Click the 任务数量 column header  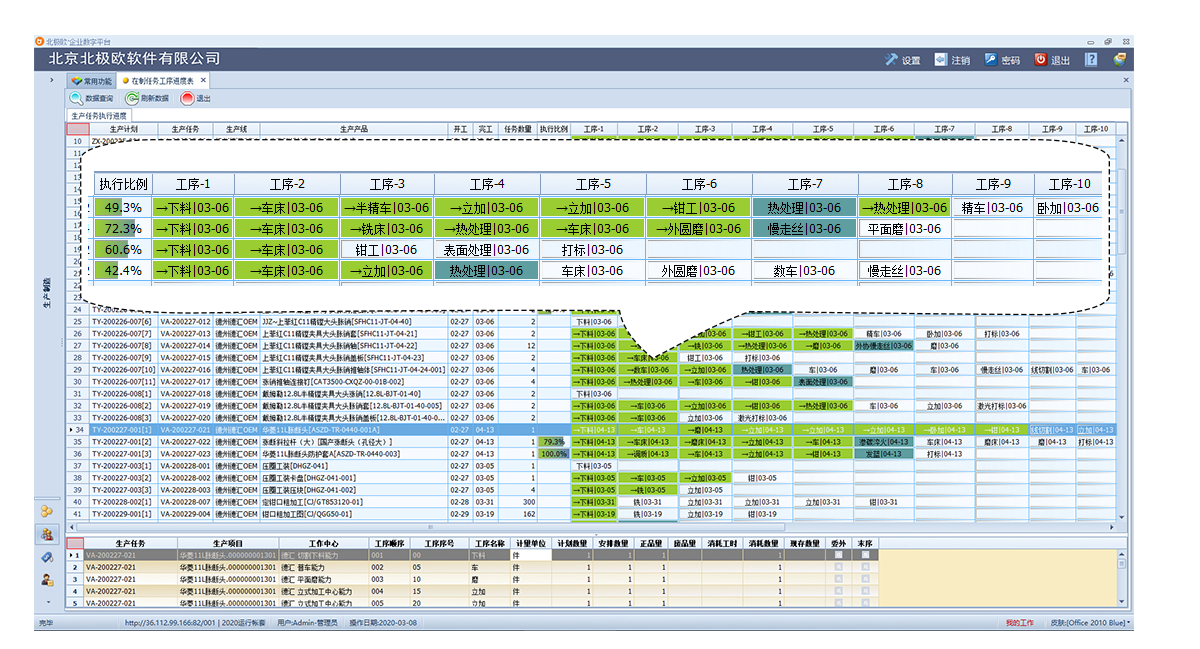tap(517, 129)
